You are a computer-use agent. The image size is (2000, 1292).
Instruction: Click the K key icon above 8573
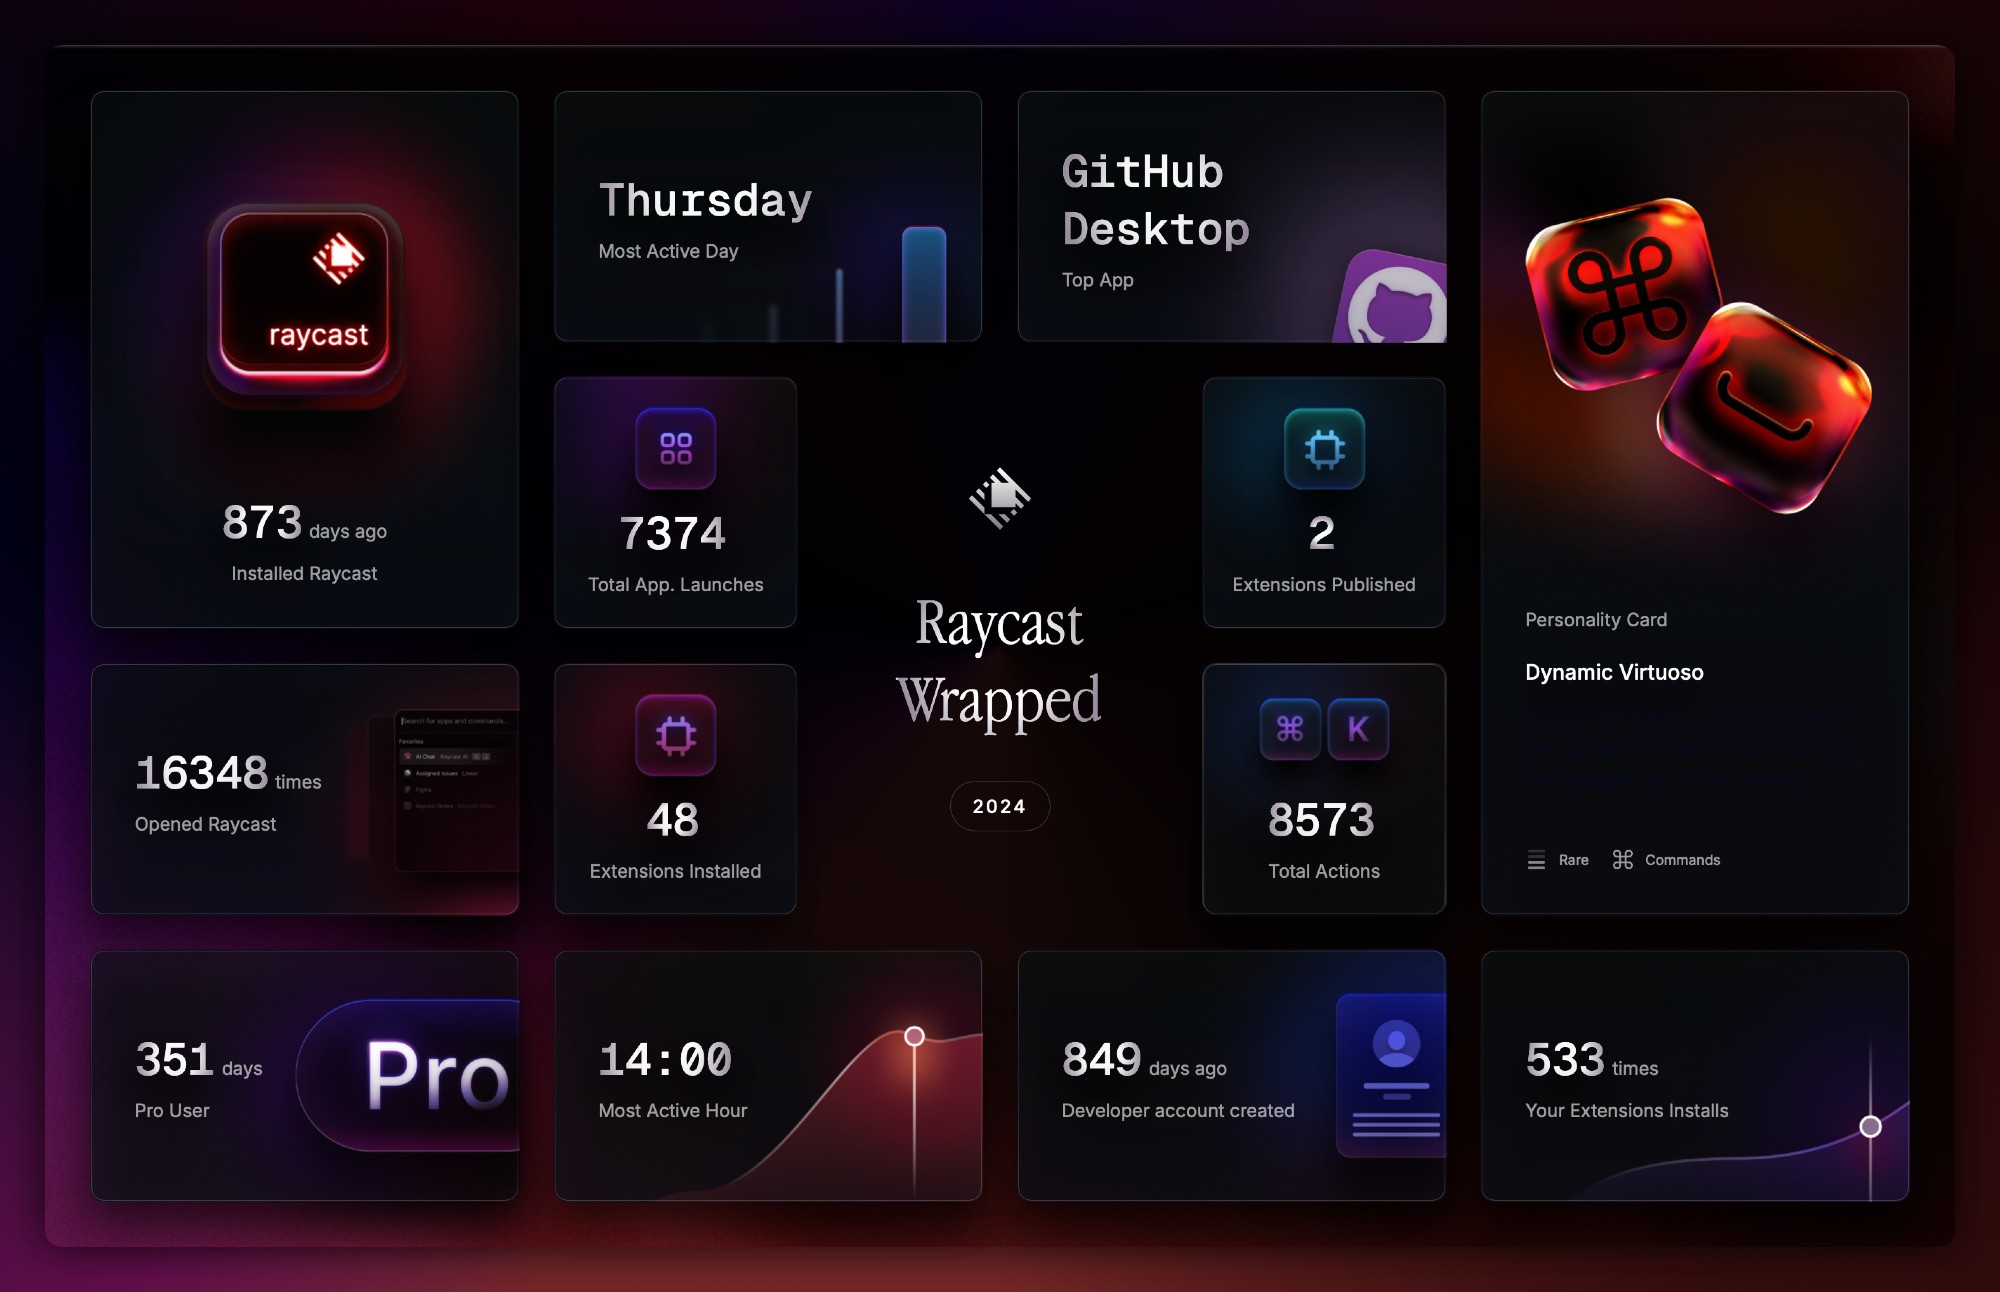click(1358, 729)
